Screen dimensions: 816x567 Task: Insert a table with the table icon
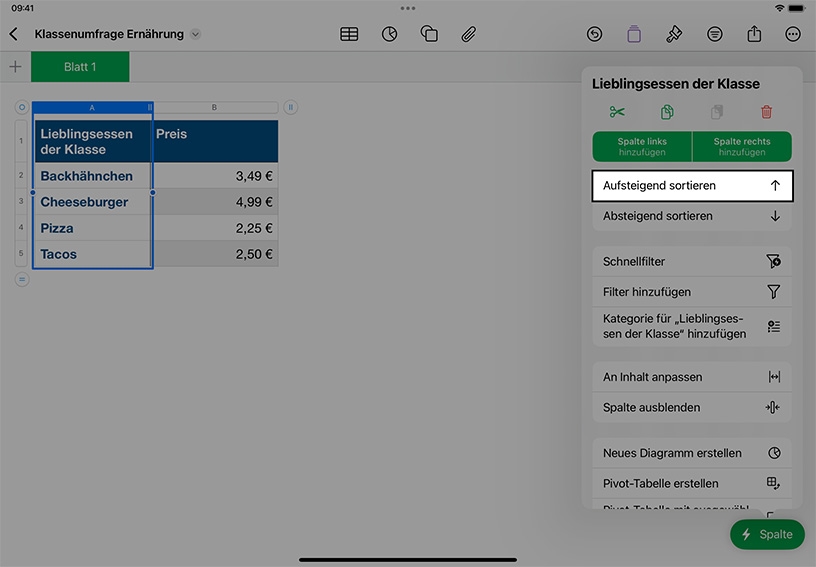[349, 34]
